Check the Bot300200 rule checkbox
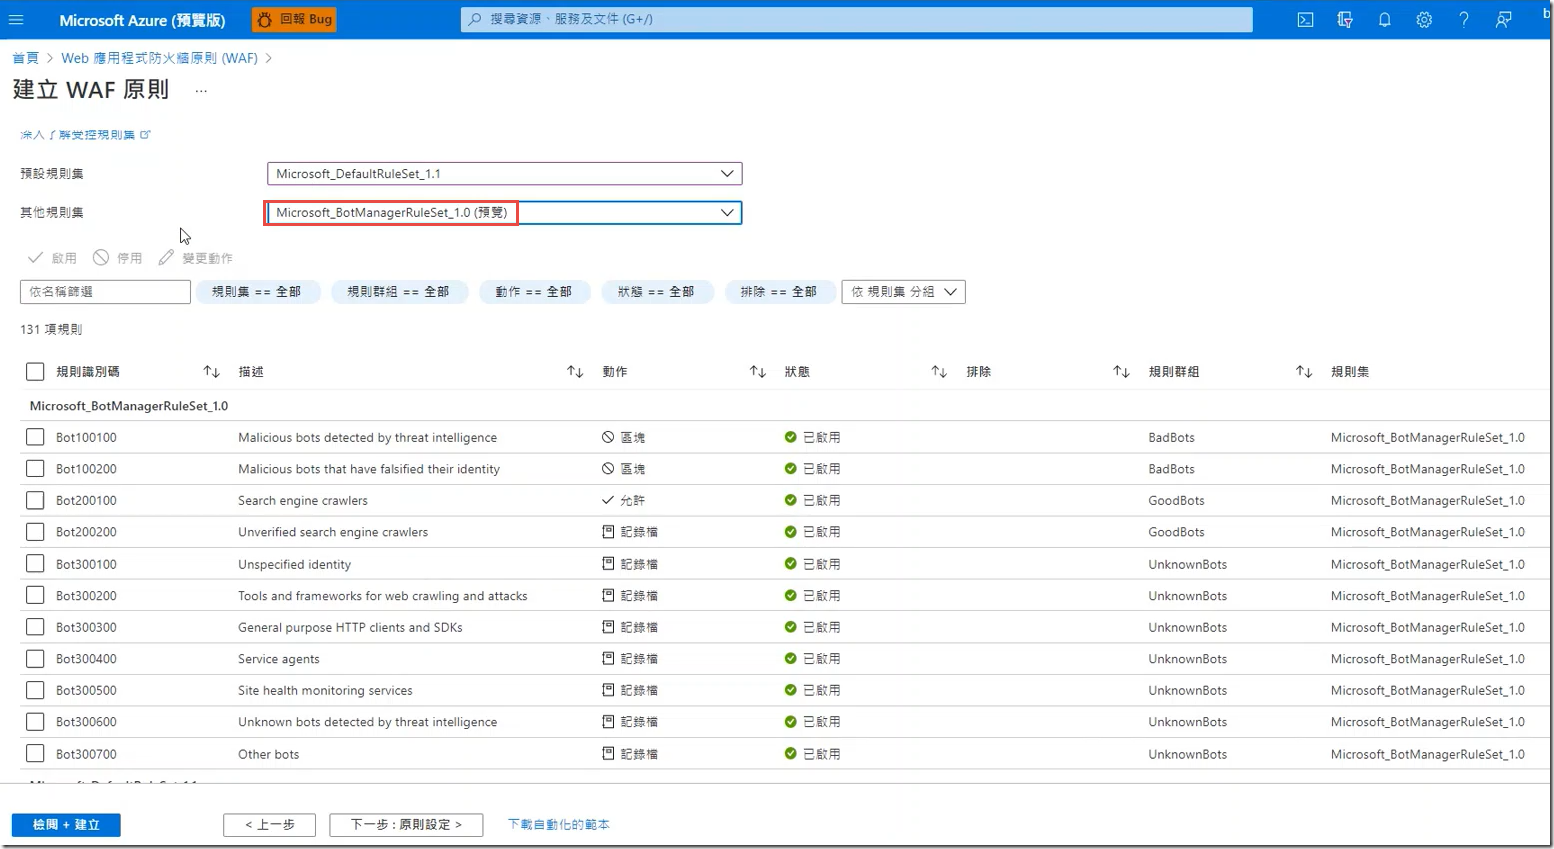 (35, 595)
